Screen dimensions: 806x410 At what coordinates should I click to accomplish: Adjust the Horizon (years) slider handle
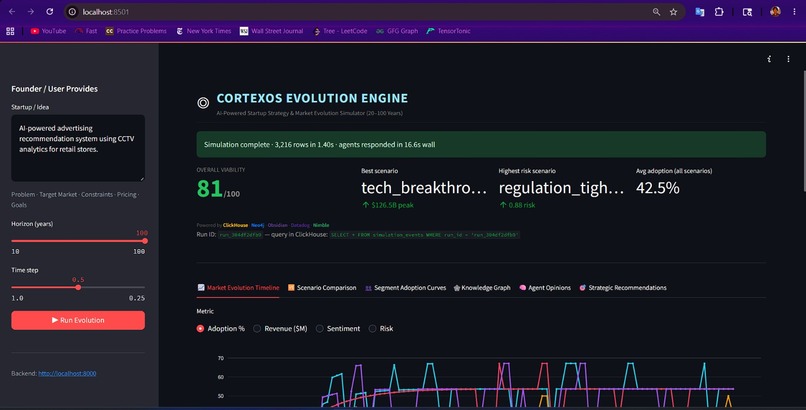pyautogui.click(x=145, y=241)
